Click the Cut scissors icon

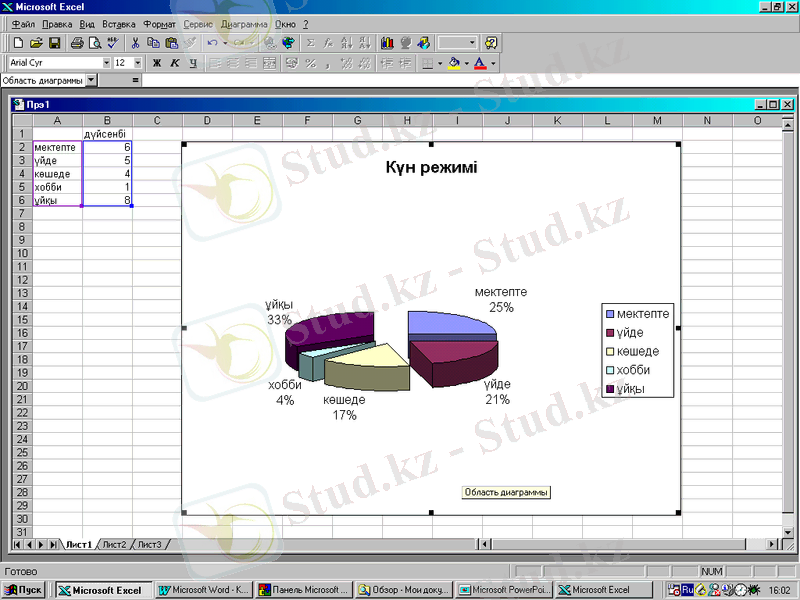tap(135, 43)
